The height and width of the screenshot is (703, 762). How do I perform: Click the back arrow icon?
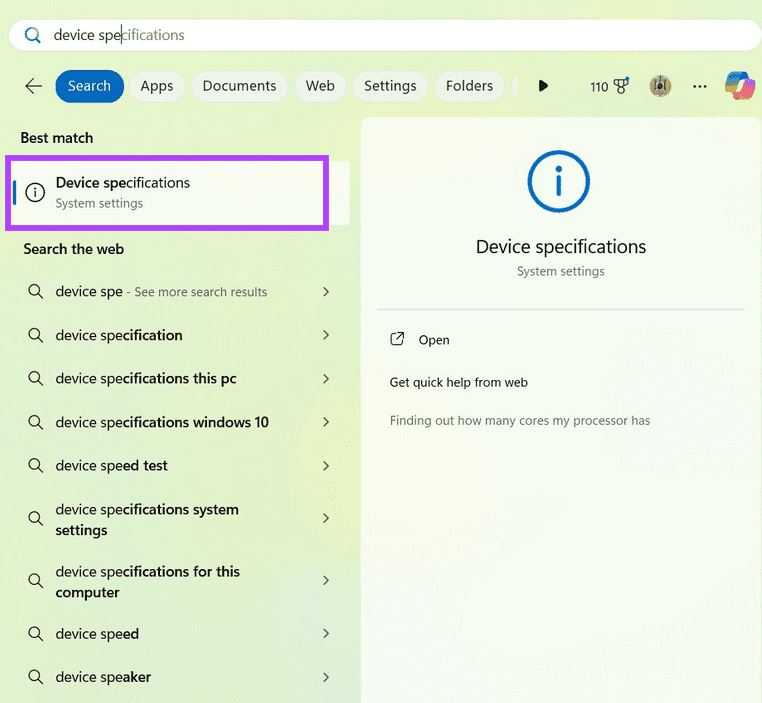tap(34, 86)
